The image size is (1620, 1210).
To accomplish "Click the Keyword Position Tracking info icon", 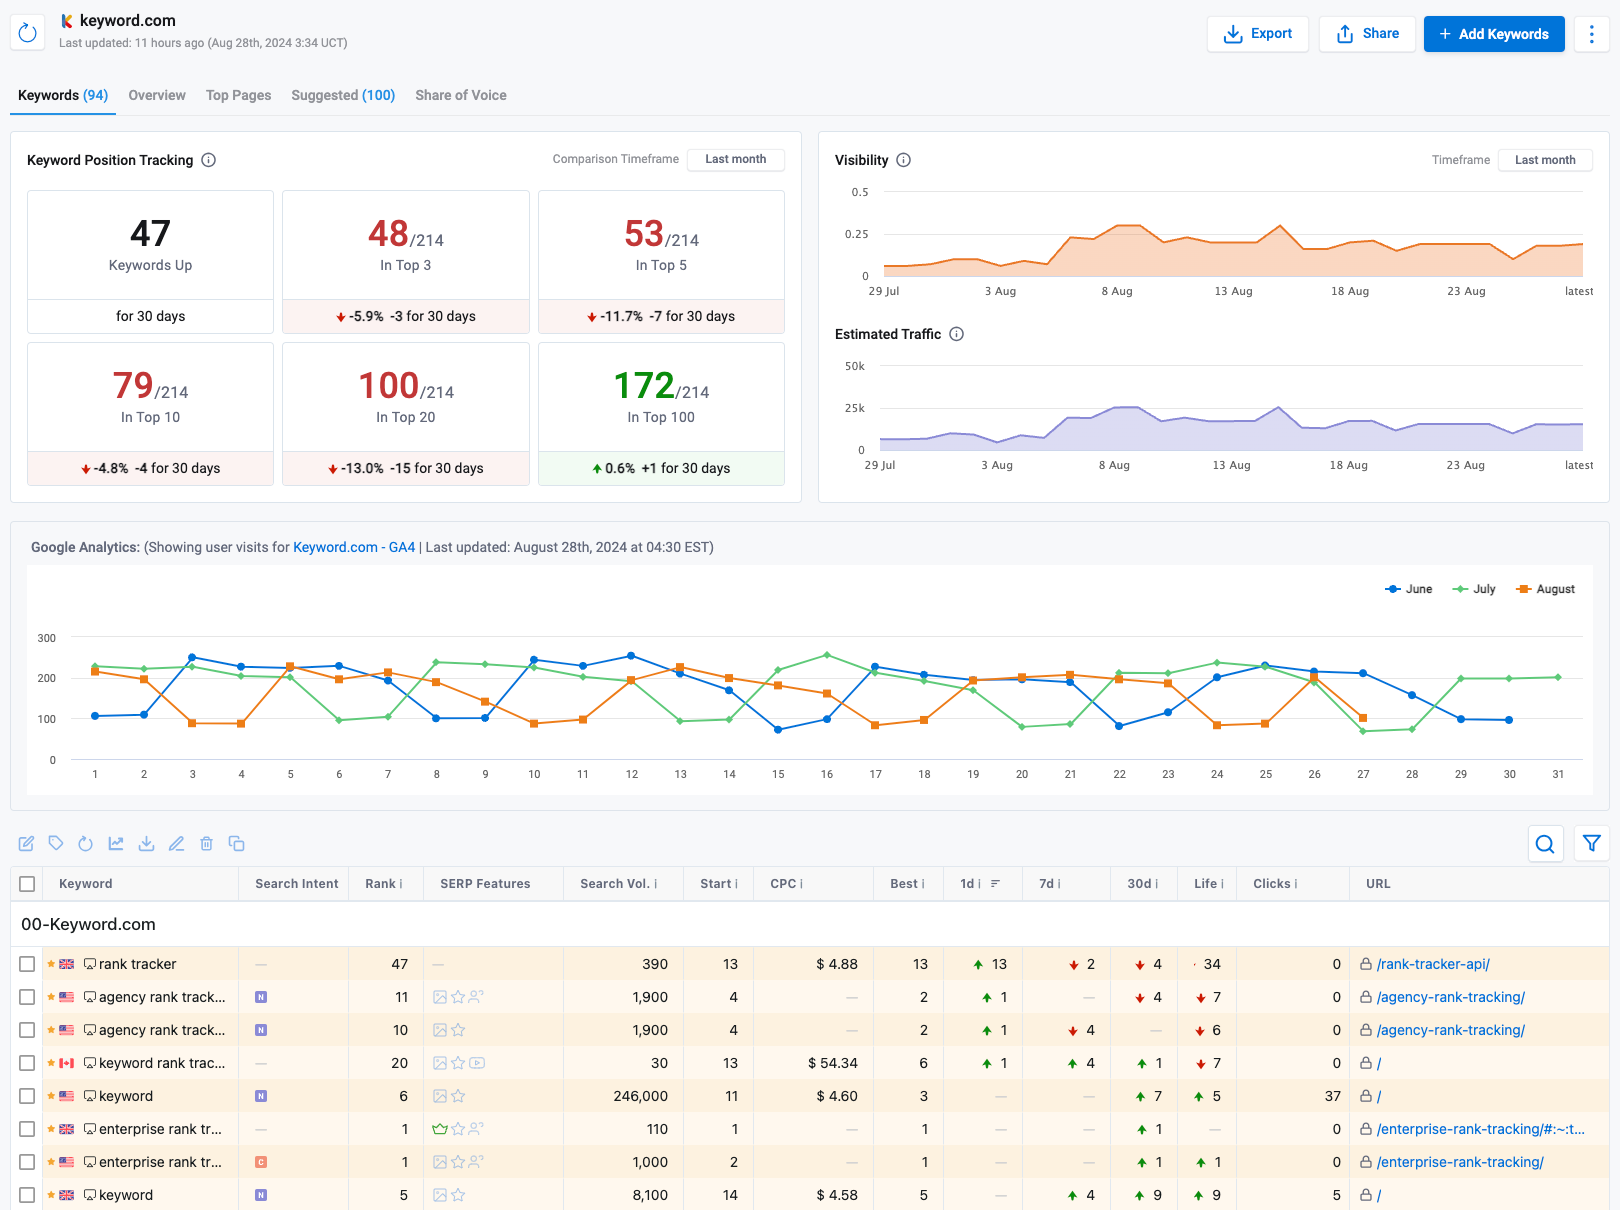I will [x=208, y=160].
